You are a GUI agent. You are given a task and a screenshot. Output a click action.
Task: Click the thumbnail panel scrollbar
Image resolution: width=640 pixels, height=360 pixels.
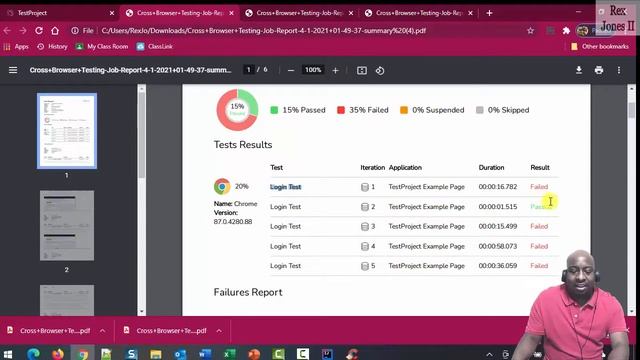click(x=142, y=135)
